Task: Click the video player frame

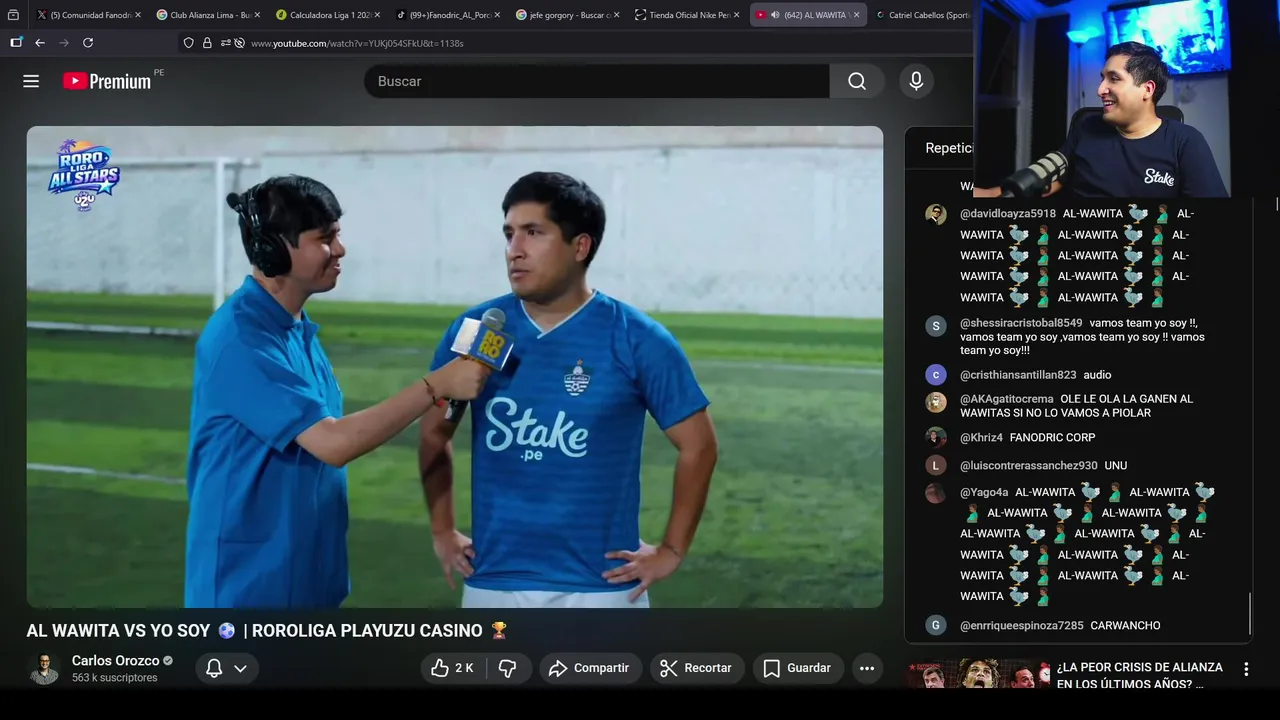Action: (455, 367)
